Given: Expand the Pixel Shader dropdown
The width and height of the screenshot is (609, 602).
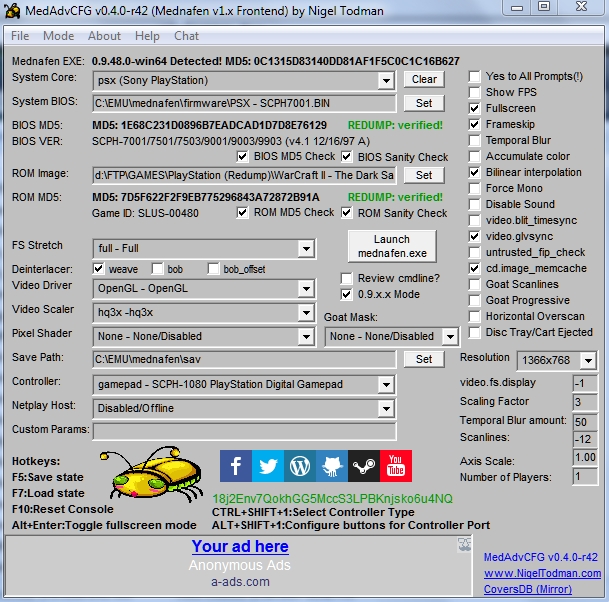Looking at the screenshot, I should coord(306,337).
